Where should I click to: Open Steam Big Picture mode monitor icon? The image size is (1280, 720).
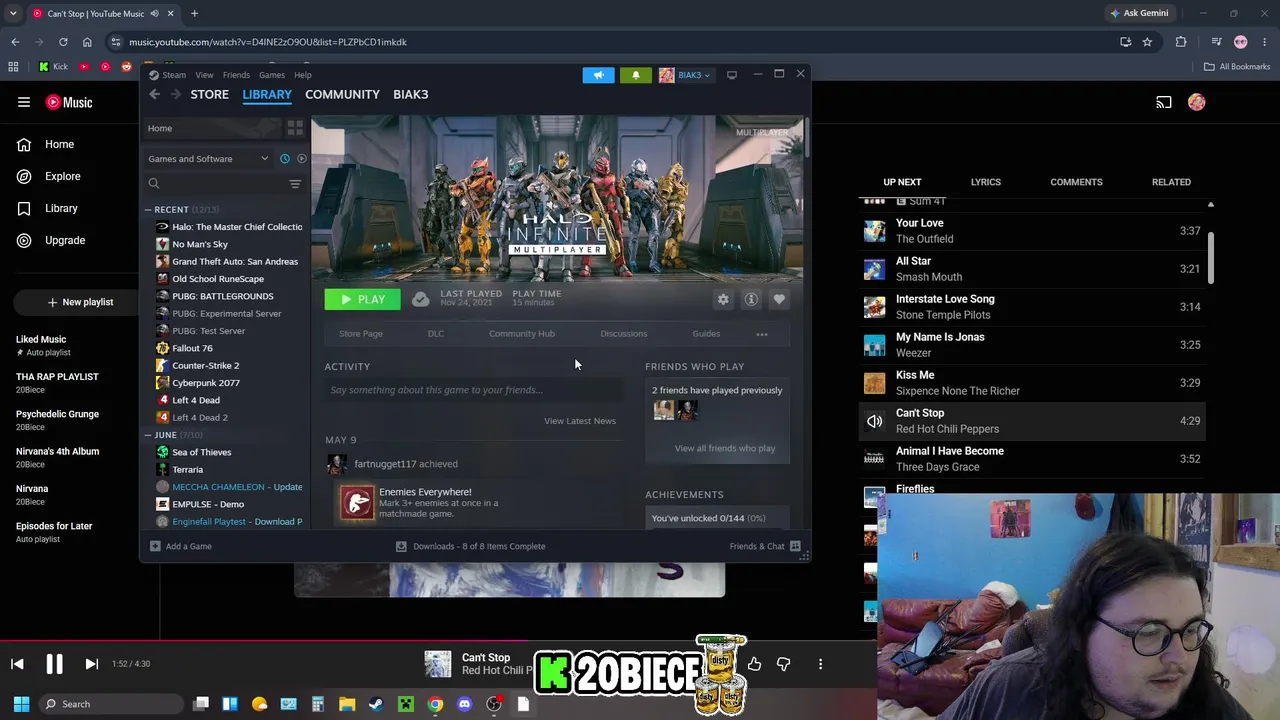click(732, 75)
